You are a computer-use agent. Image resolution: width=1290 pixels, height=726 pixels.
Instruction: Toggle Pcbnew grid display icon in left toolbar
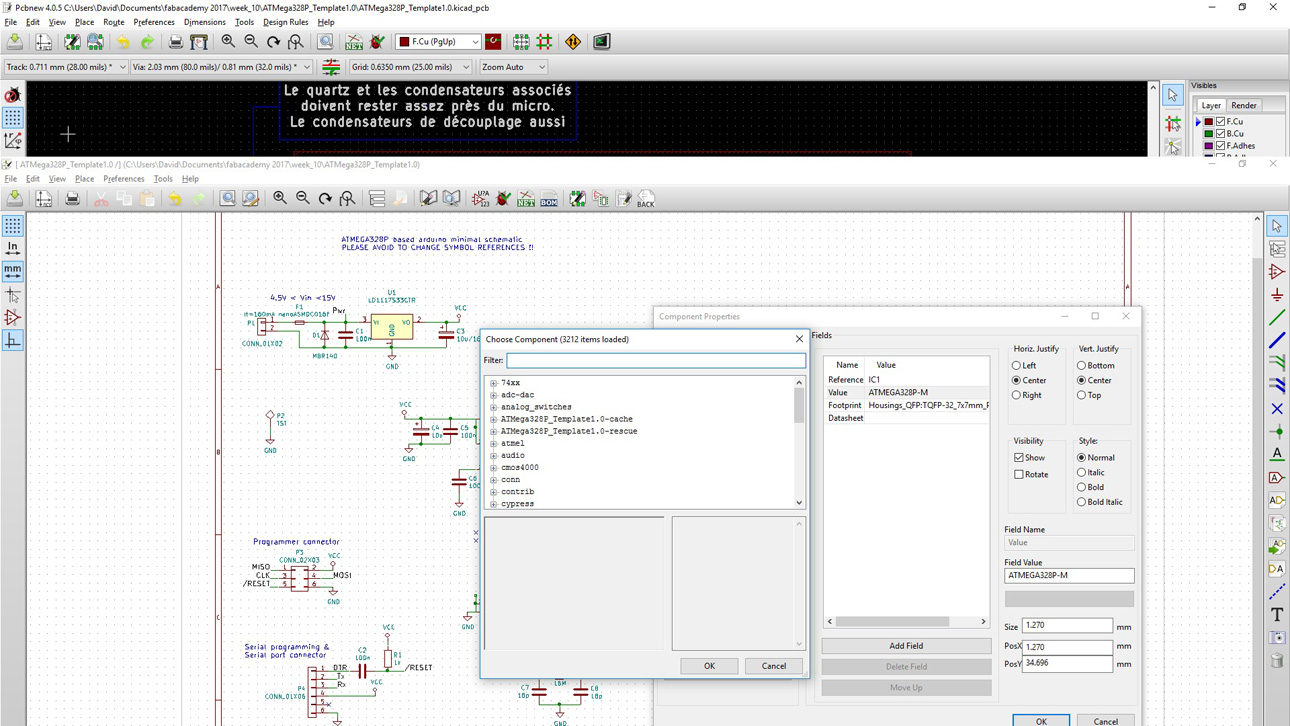coord(13,117)
